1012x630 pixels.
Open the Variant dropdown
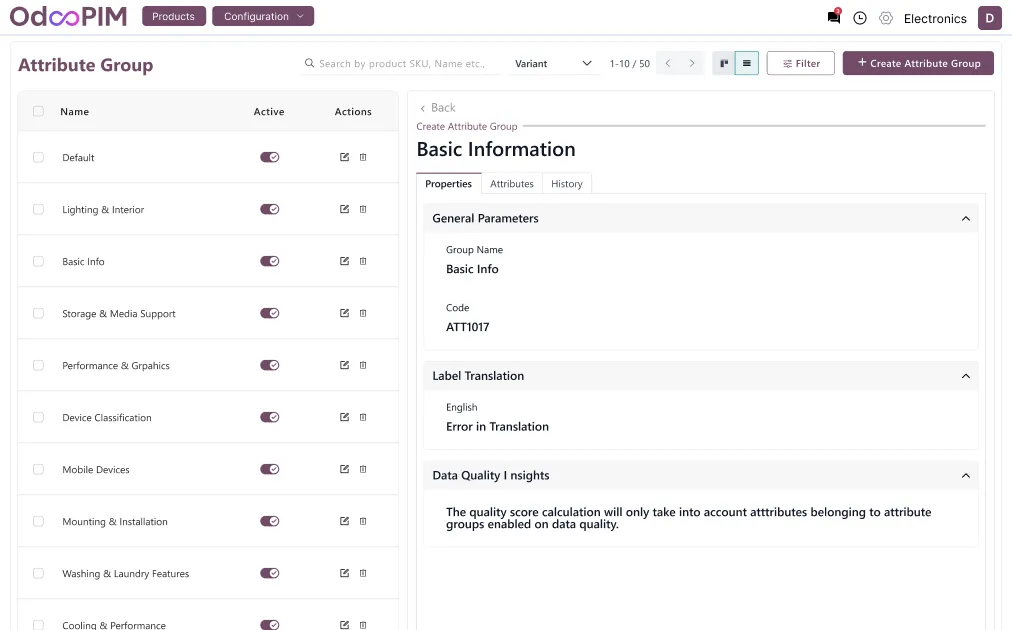coord(553,64)
